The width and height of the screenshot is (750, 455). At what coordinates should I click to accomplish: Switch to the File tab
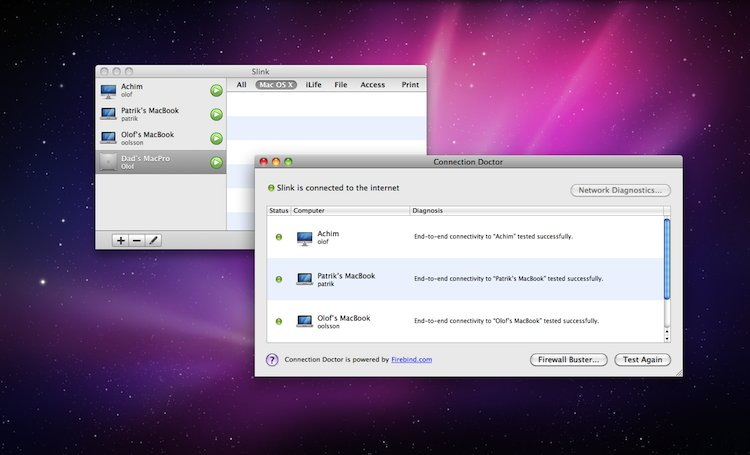click(x=341, y=85)
